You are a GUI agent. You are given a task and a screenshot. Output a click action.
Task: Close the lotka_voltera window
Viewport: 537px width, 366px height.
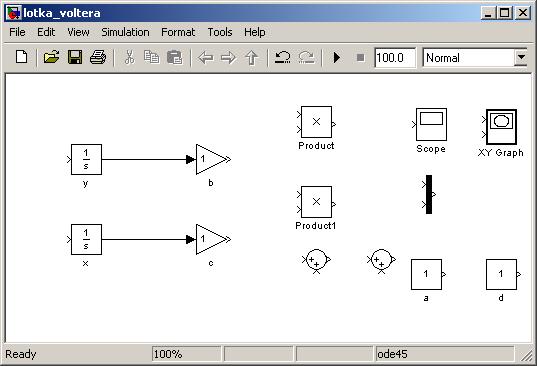523,13
